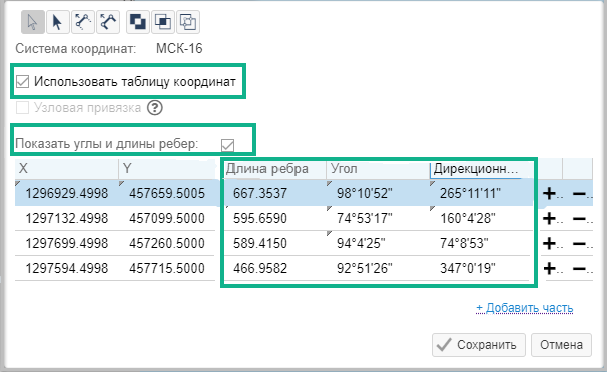Select angle cell 74°53'17"

(378, 218)
